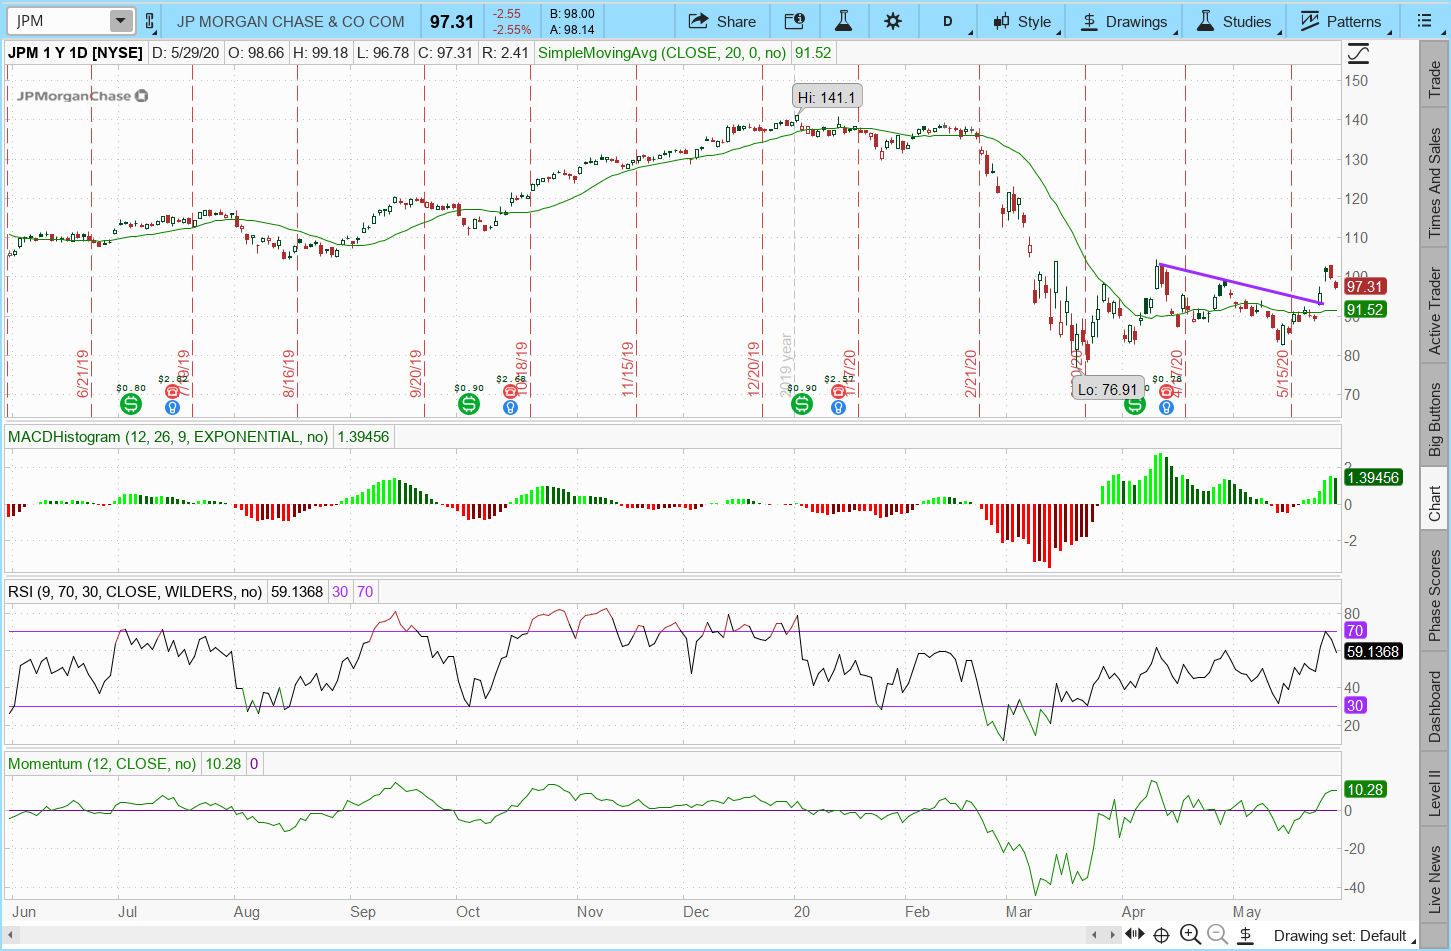The width and height of the screenshot is (1451, 951).
Task: Open chart settings gear icon
Action: click(x=893, y=21)
